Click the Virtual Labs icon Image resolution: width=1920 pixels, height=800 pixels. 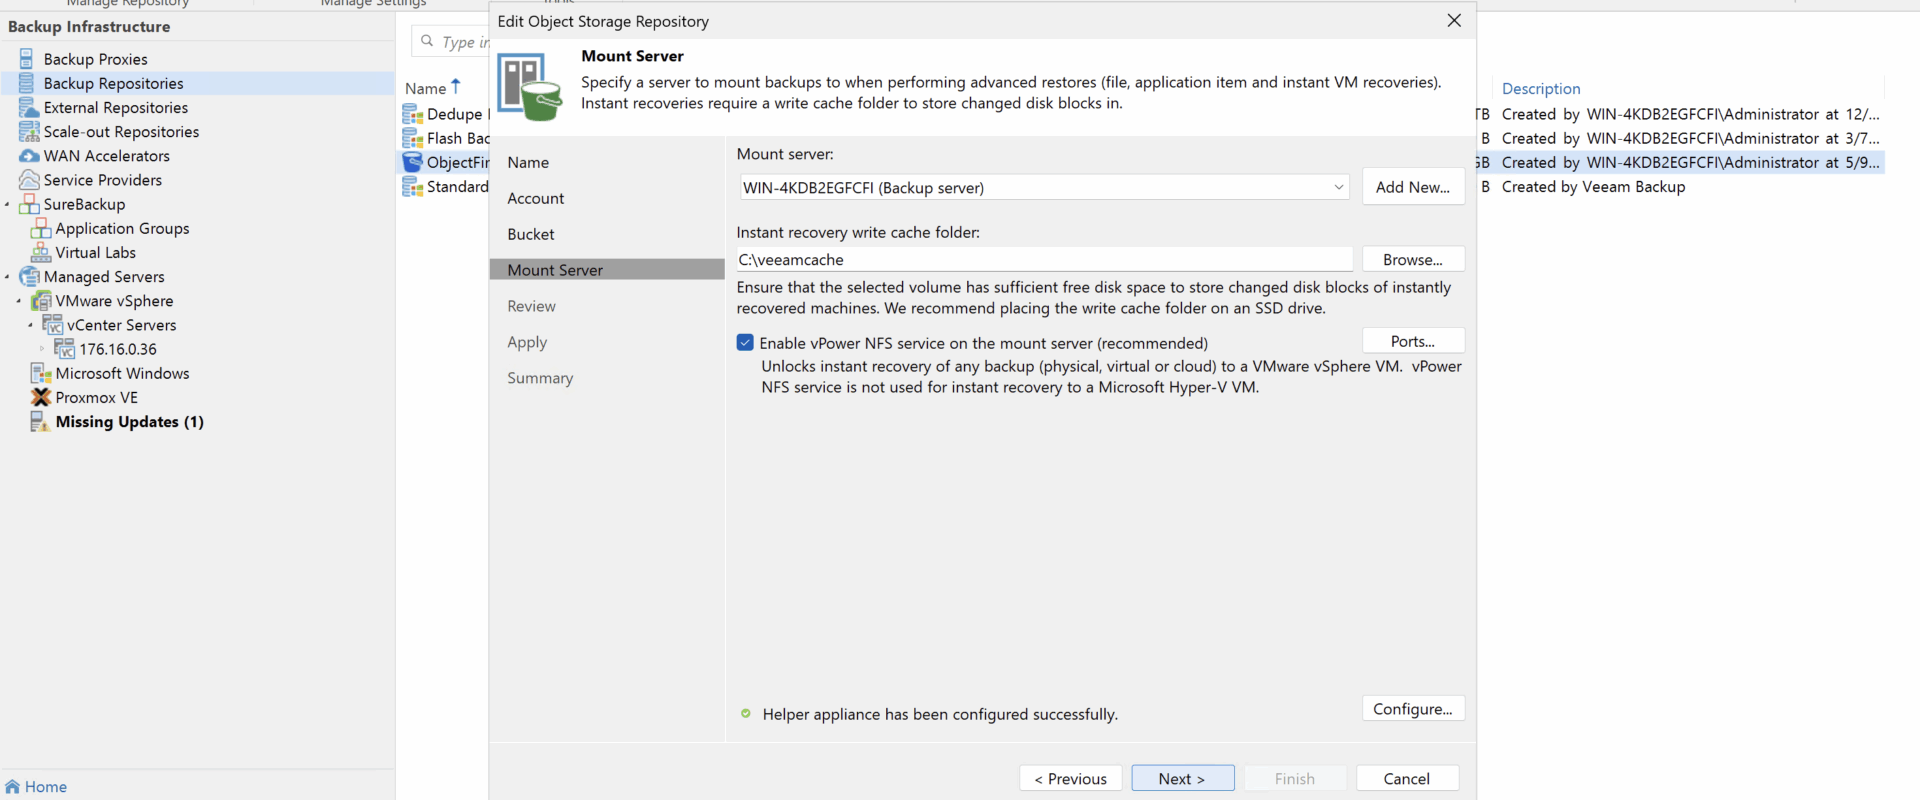pyautogui.click(x=41, y=252)
